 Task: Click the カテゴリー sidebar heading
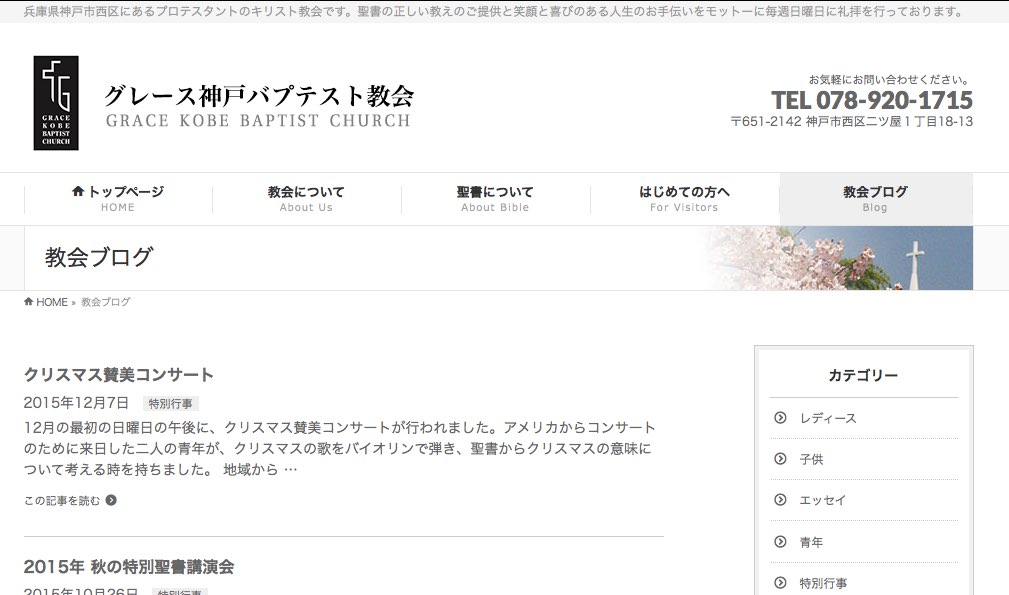863,375
